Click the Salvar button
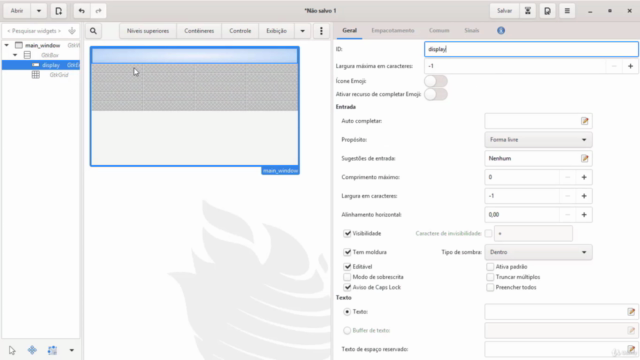Image resolution: width=640 pixels, height=360 pixels. click(504, 11)
